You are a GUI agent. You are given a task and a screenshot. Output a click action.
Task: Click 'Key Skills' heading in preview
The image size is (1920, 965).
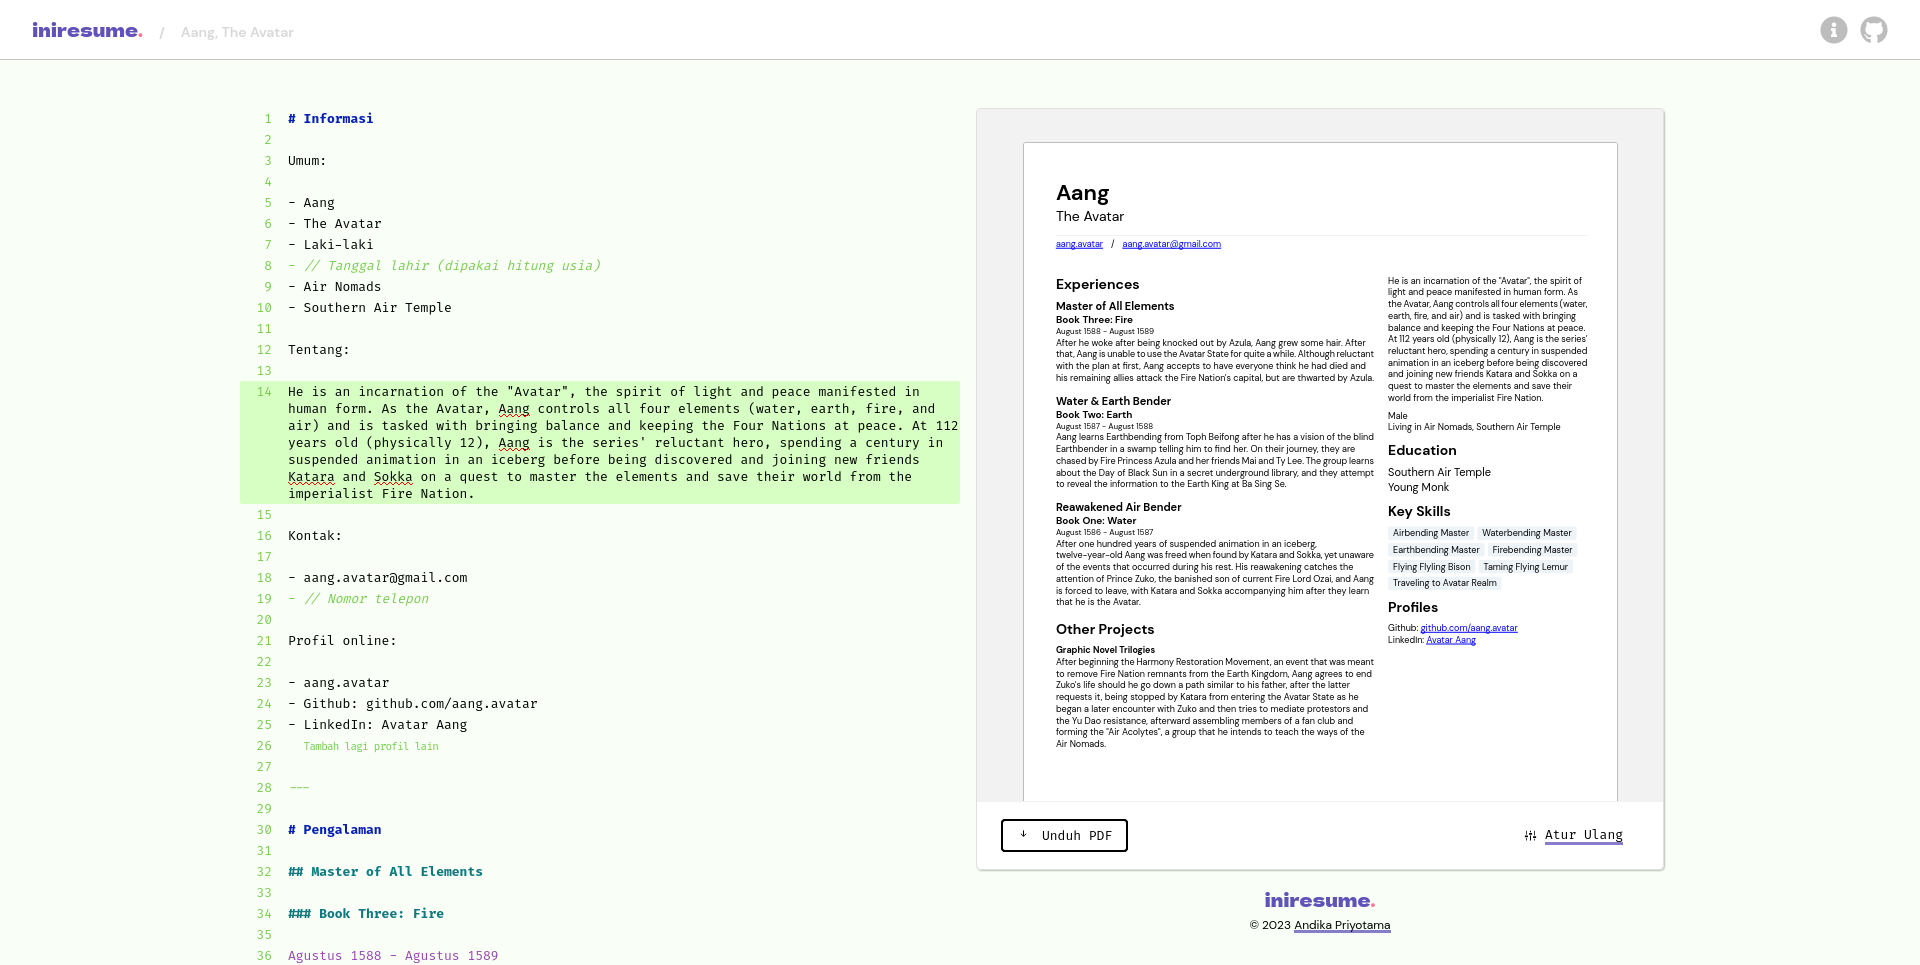(x=1419, y=512)
